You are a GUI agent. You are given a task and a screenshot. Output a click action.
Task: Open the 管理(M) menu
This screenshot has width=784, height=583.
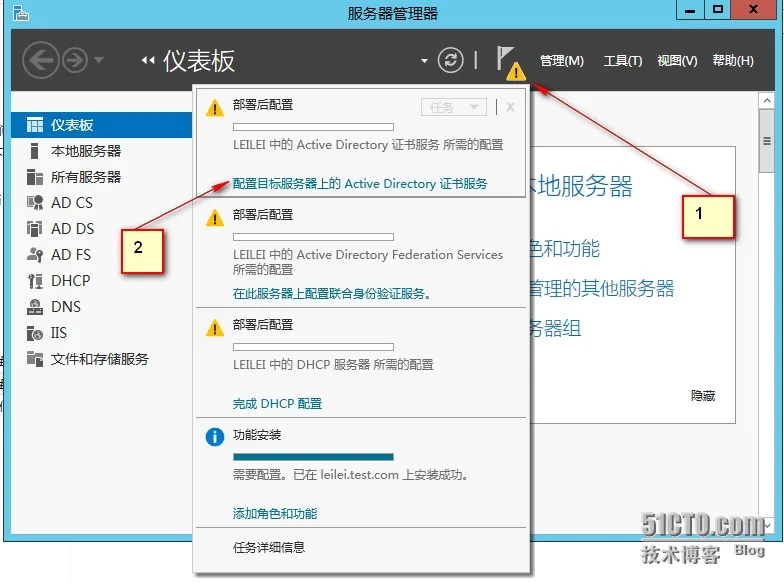pos(562,60)
